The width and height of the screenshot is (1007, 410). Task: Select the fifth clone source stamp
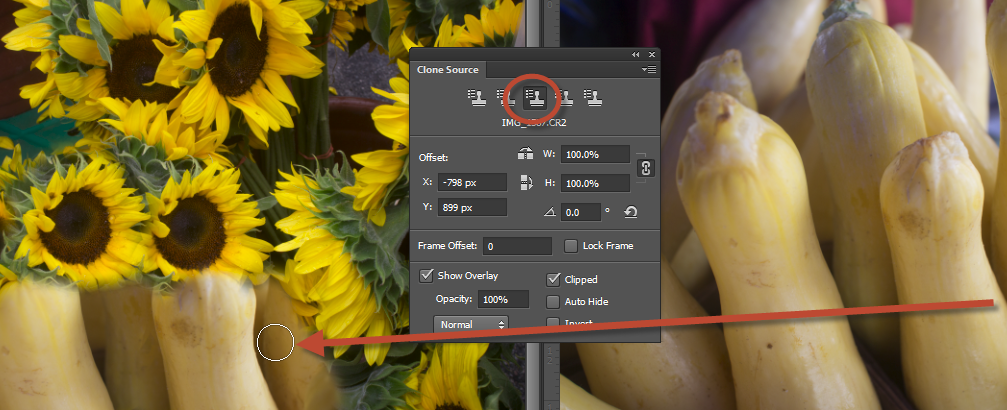coord(594,97)
